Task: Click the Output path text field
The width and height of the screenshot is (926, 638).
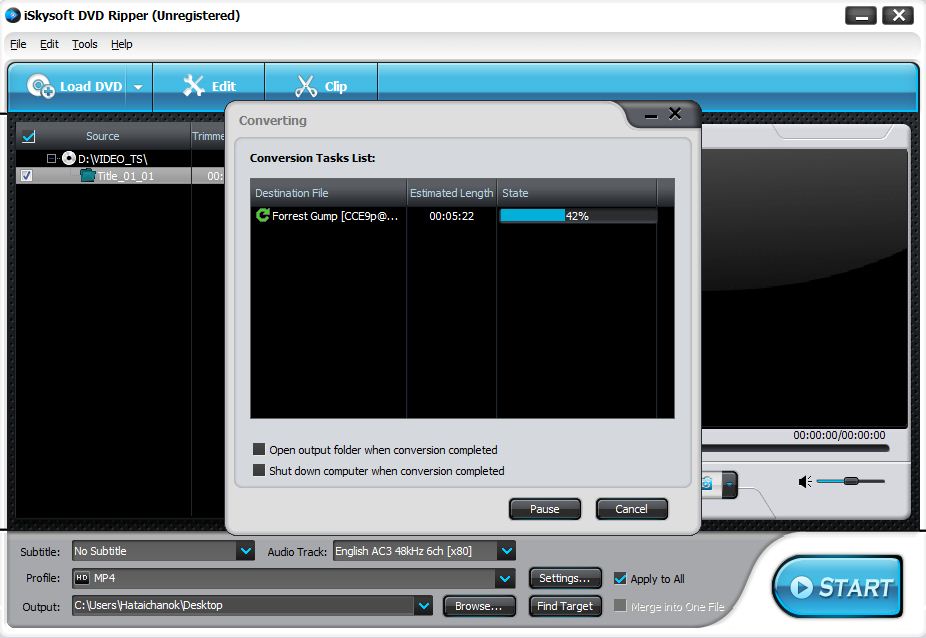Action: [243, 606]
